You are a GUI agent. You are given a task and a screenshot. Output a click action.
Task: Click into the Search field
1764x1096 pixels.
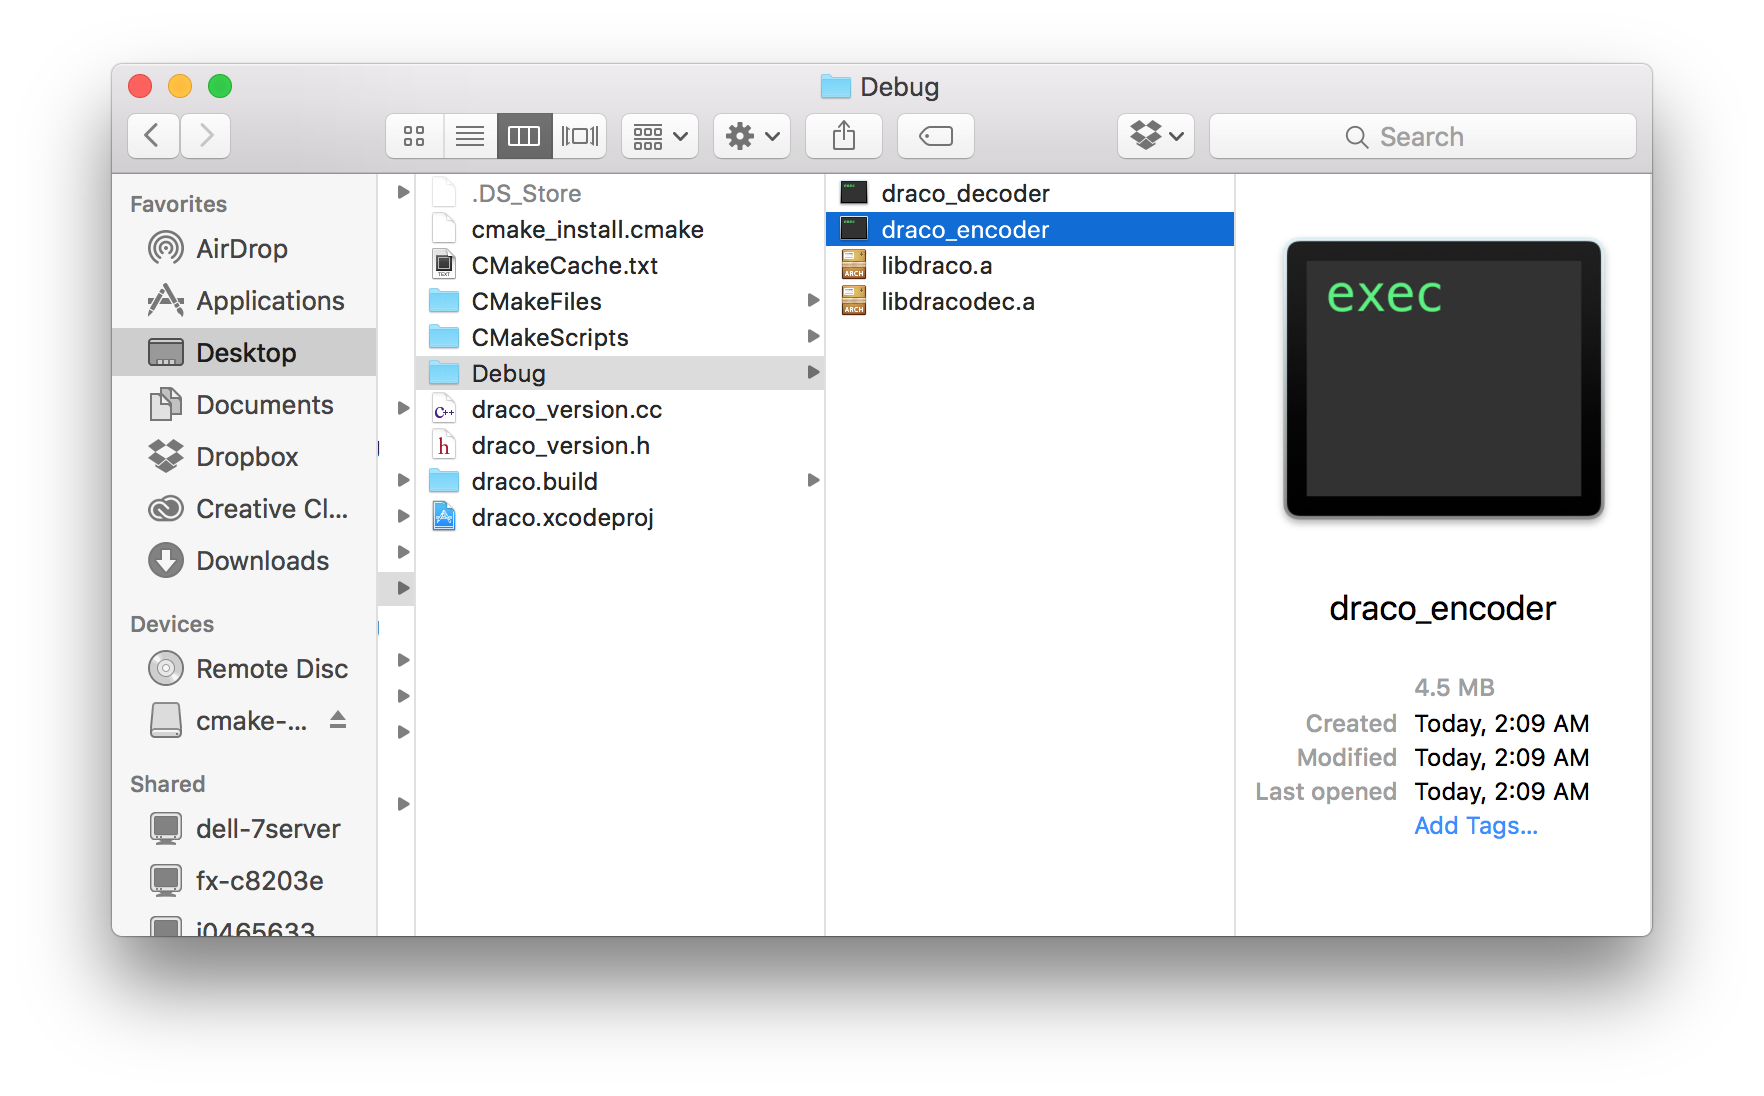(1422, 137)
